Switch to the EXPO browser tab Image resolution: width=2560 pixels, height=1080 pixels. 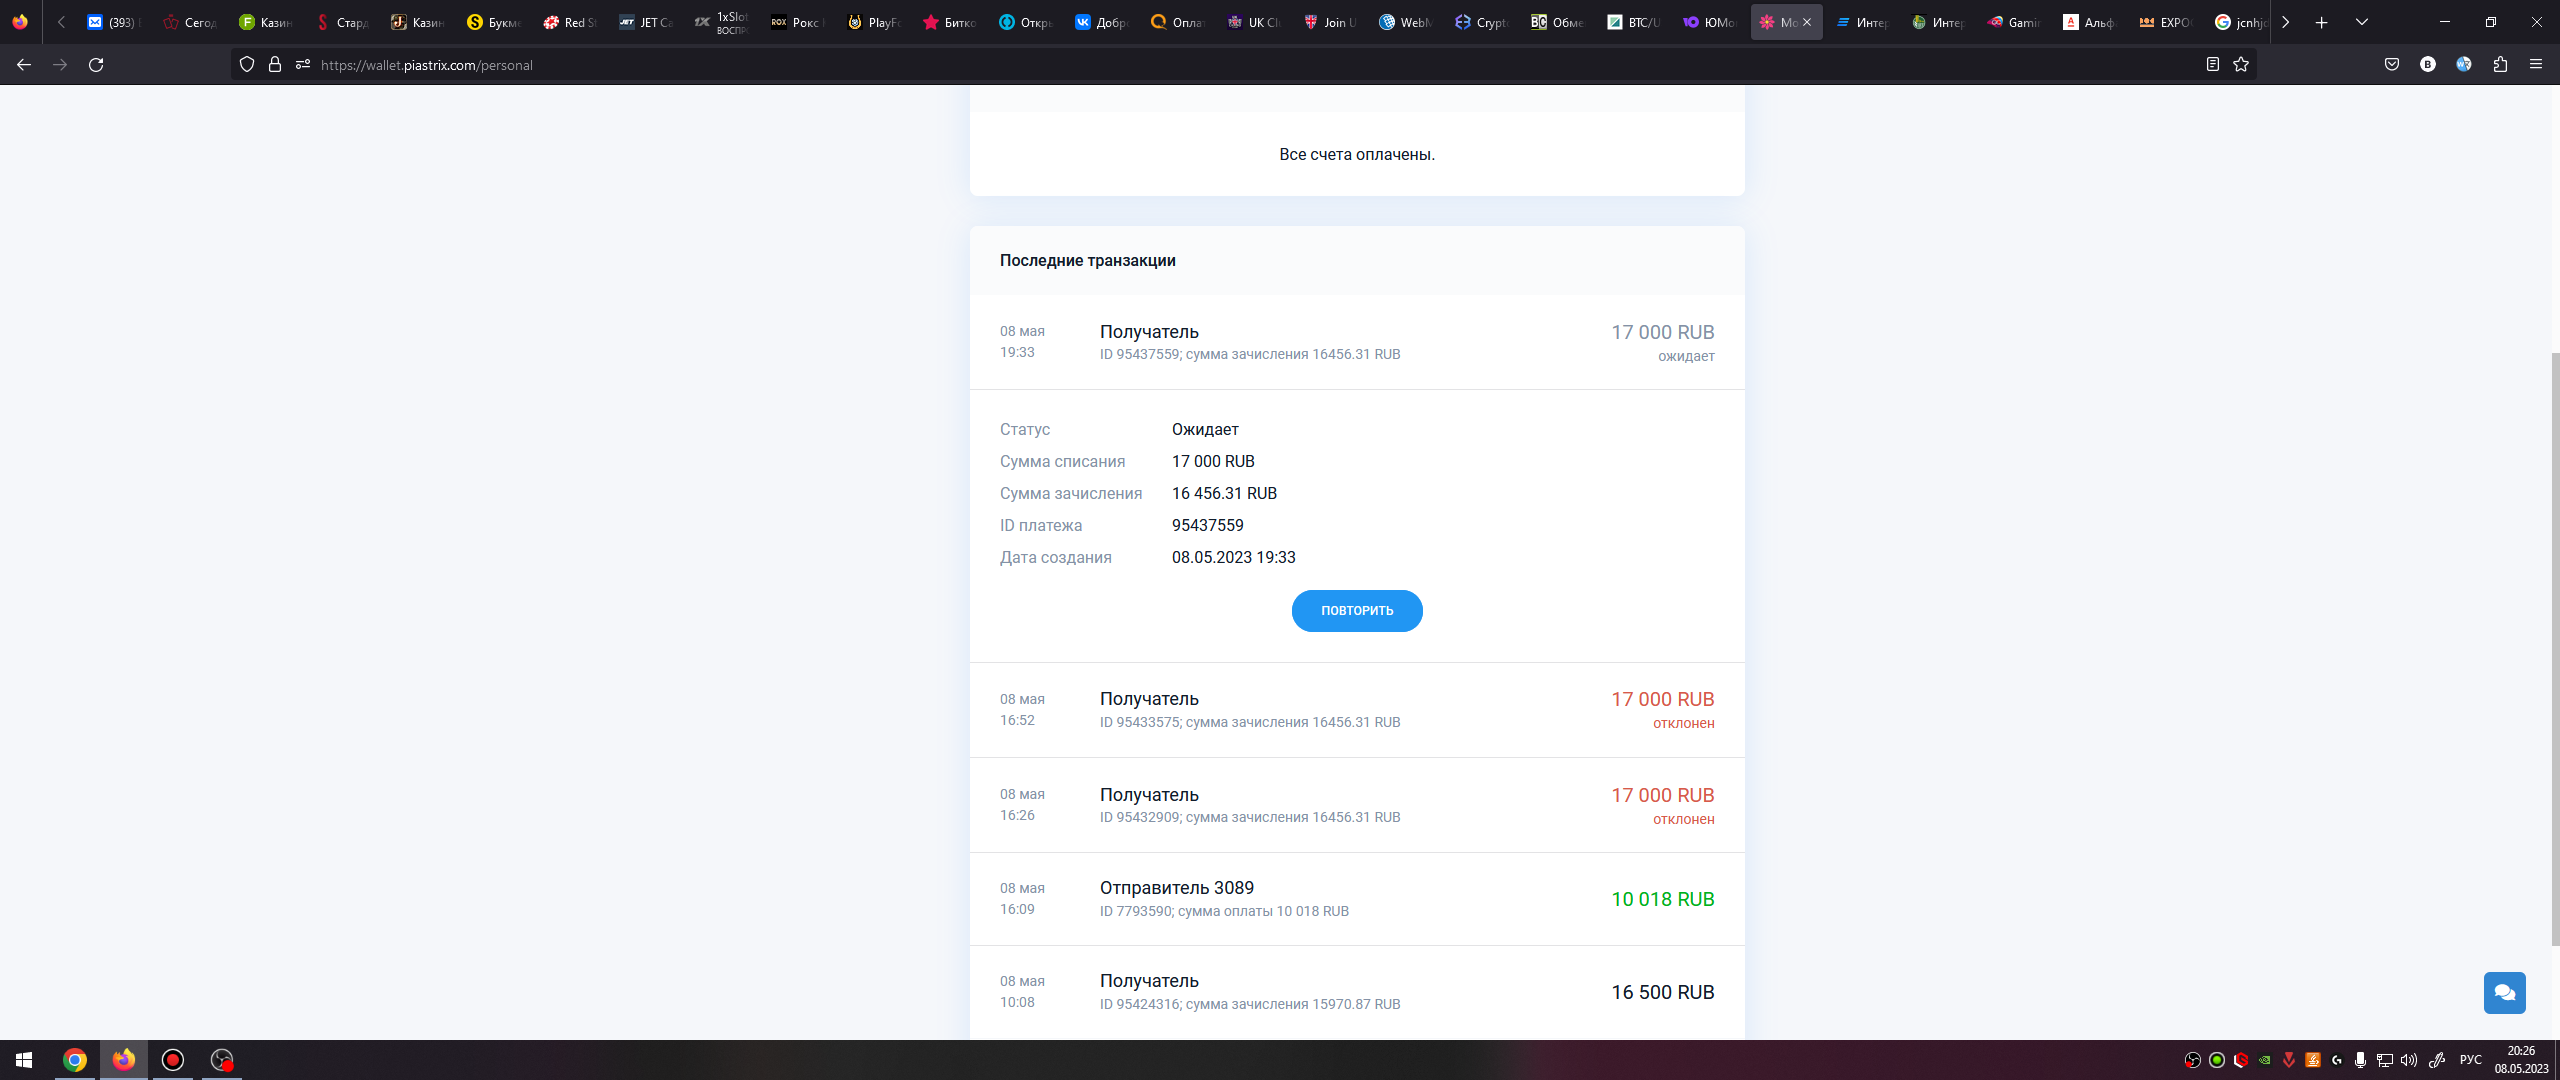(x=2165, y=22)
